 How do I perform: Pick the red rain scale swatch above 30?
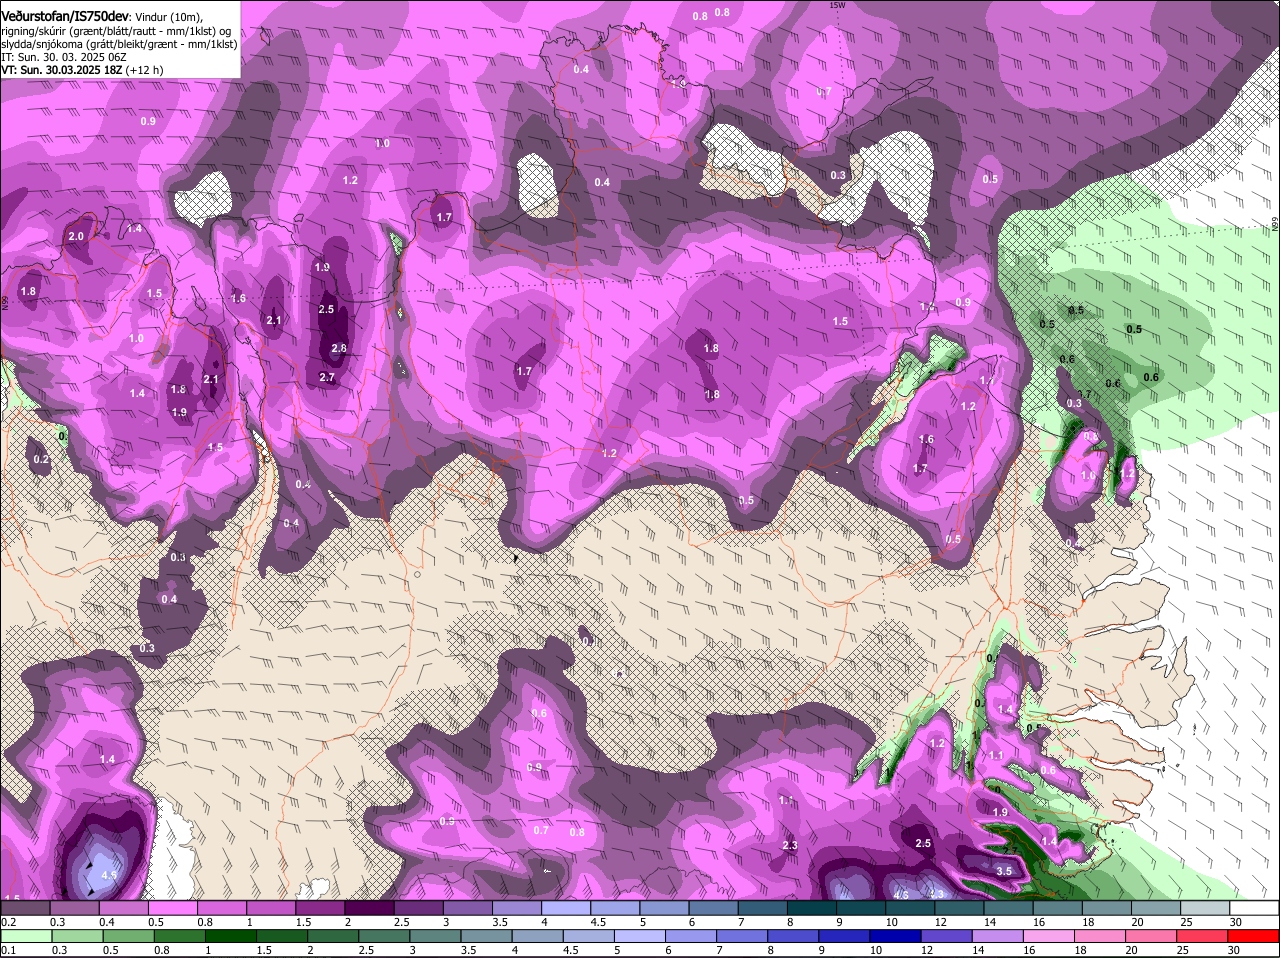click(x=1252, y=936)
